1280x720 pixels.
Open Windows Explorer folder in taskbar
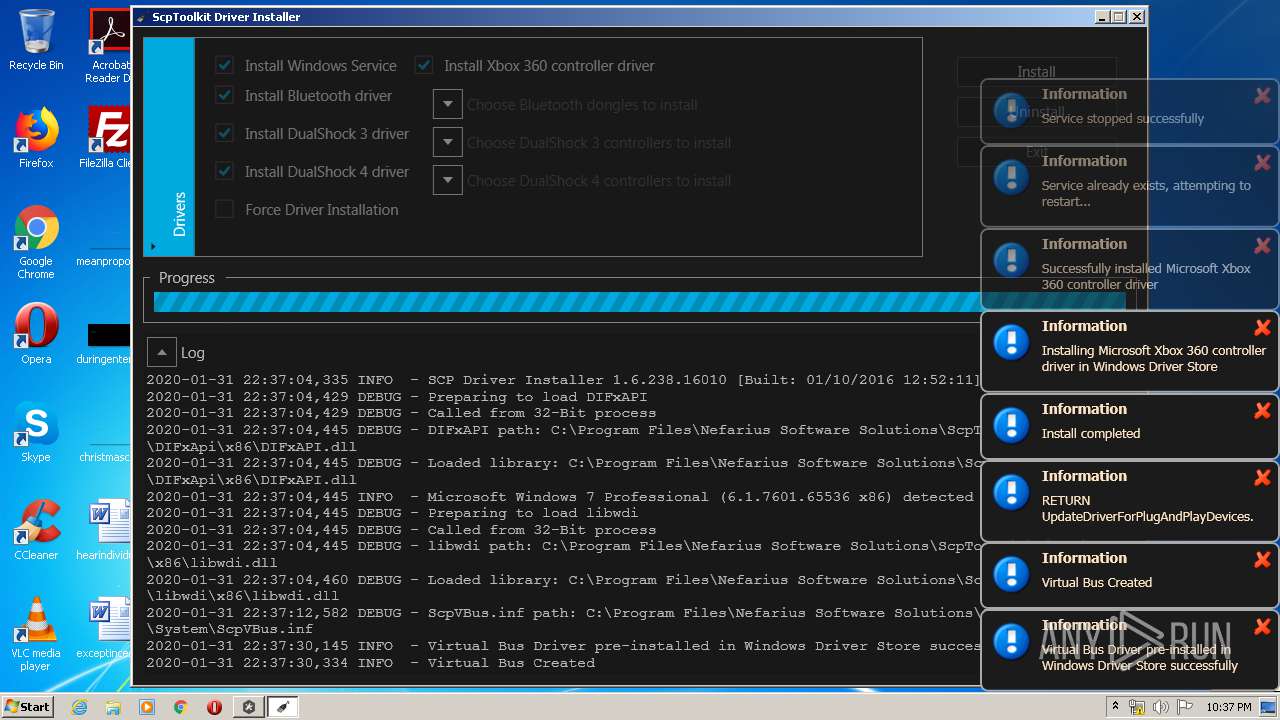click(113, 707)
